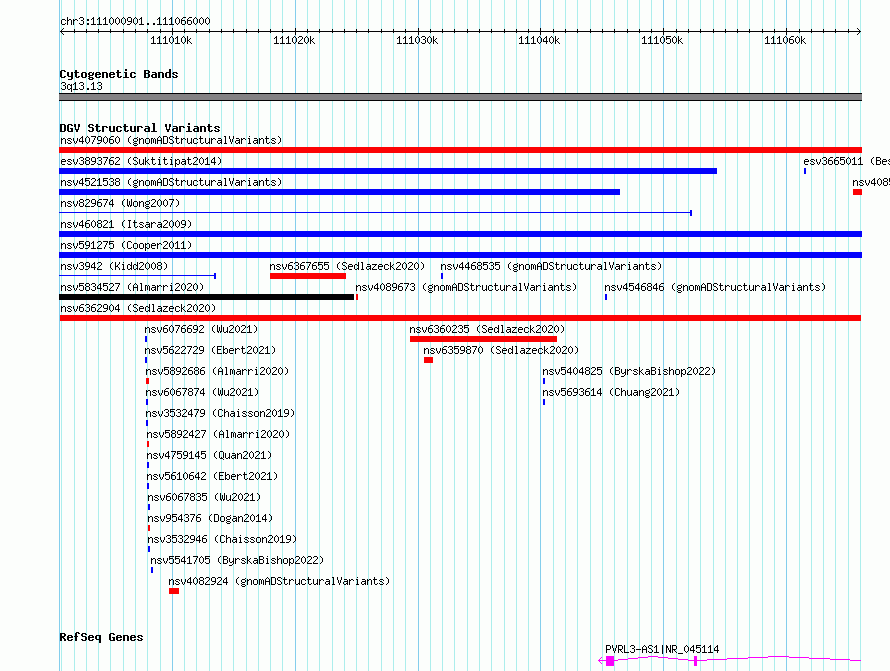Click the nsv3942 (Kidd2008) label
Screen dimensions: 890x671
(114, 266)
